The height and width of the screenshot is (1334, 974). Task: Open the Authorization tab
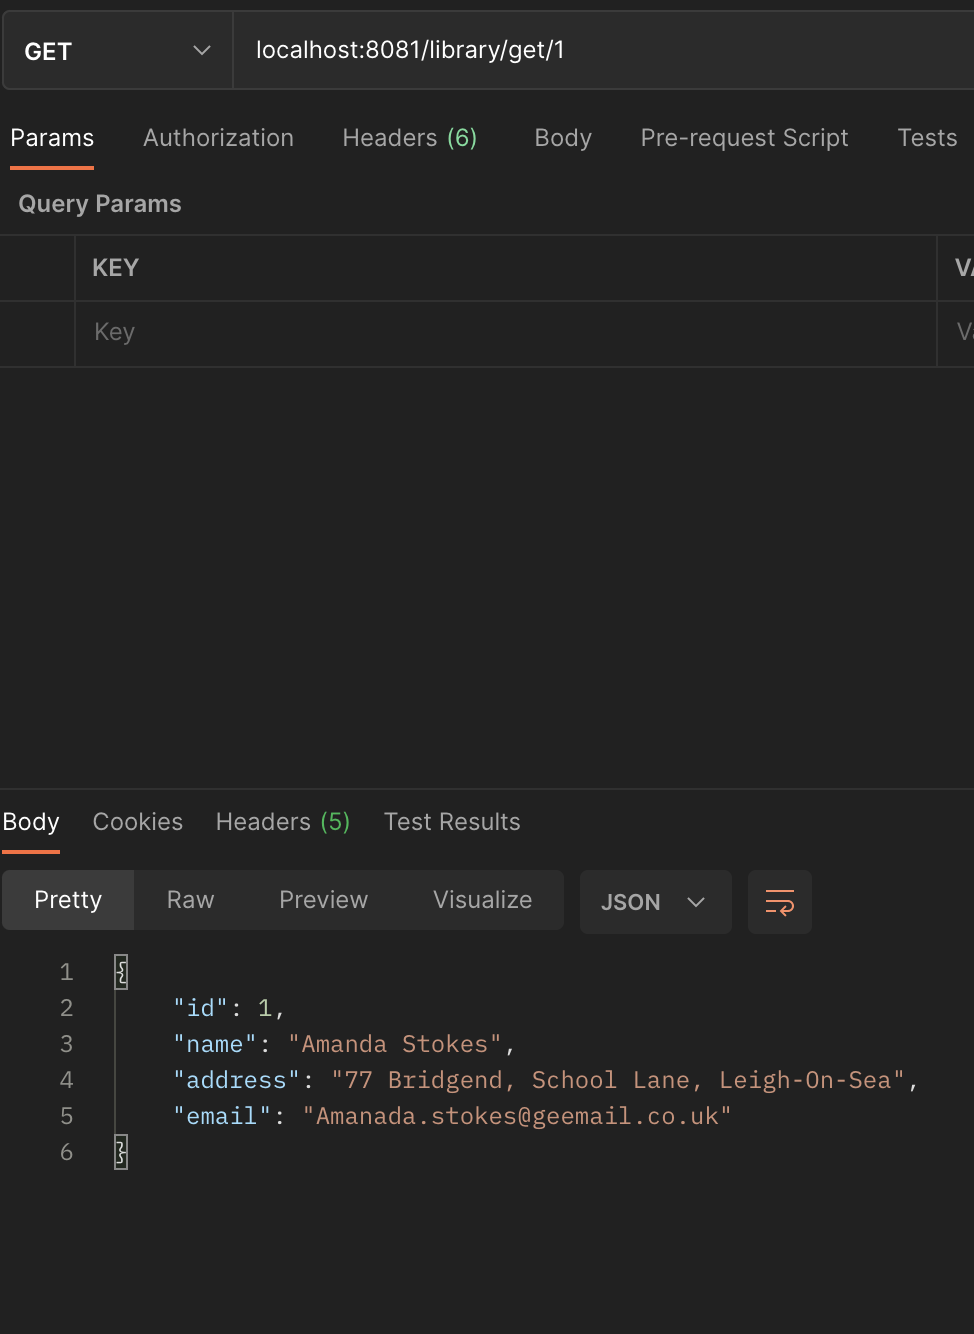pos(218,138)
